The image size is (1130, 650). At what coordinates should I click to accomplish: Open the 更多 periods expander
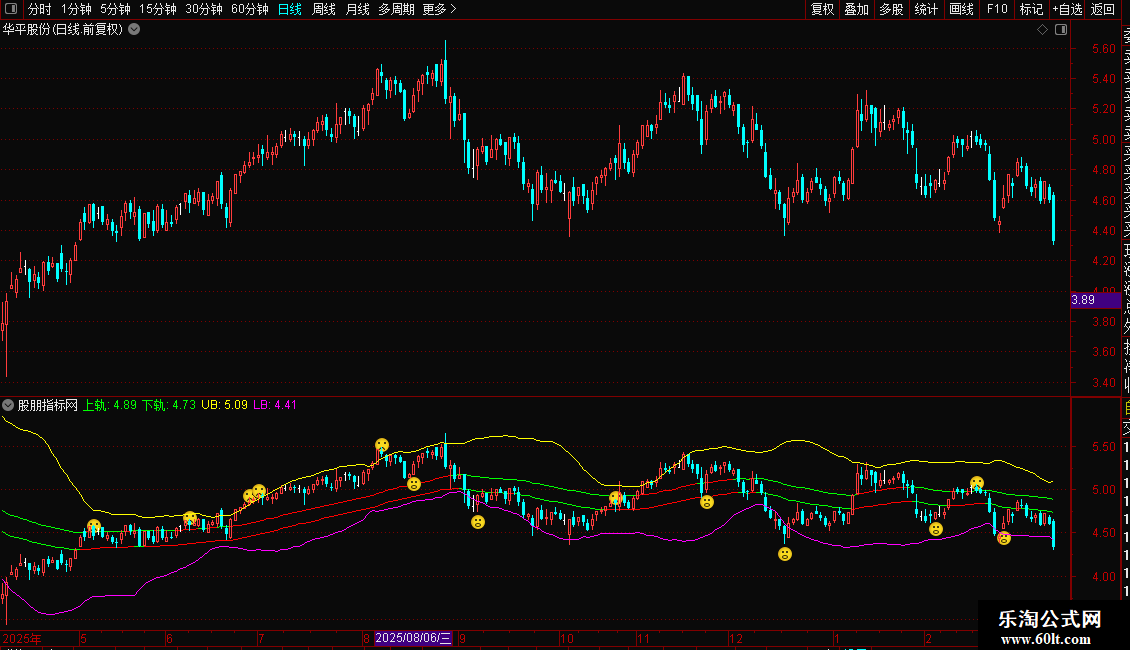pos(439,9)
